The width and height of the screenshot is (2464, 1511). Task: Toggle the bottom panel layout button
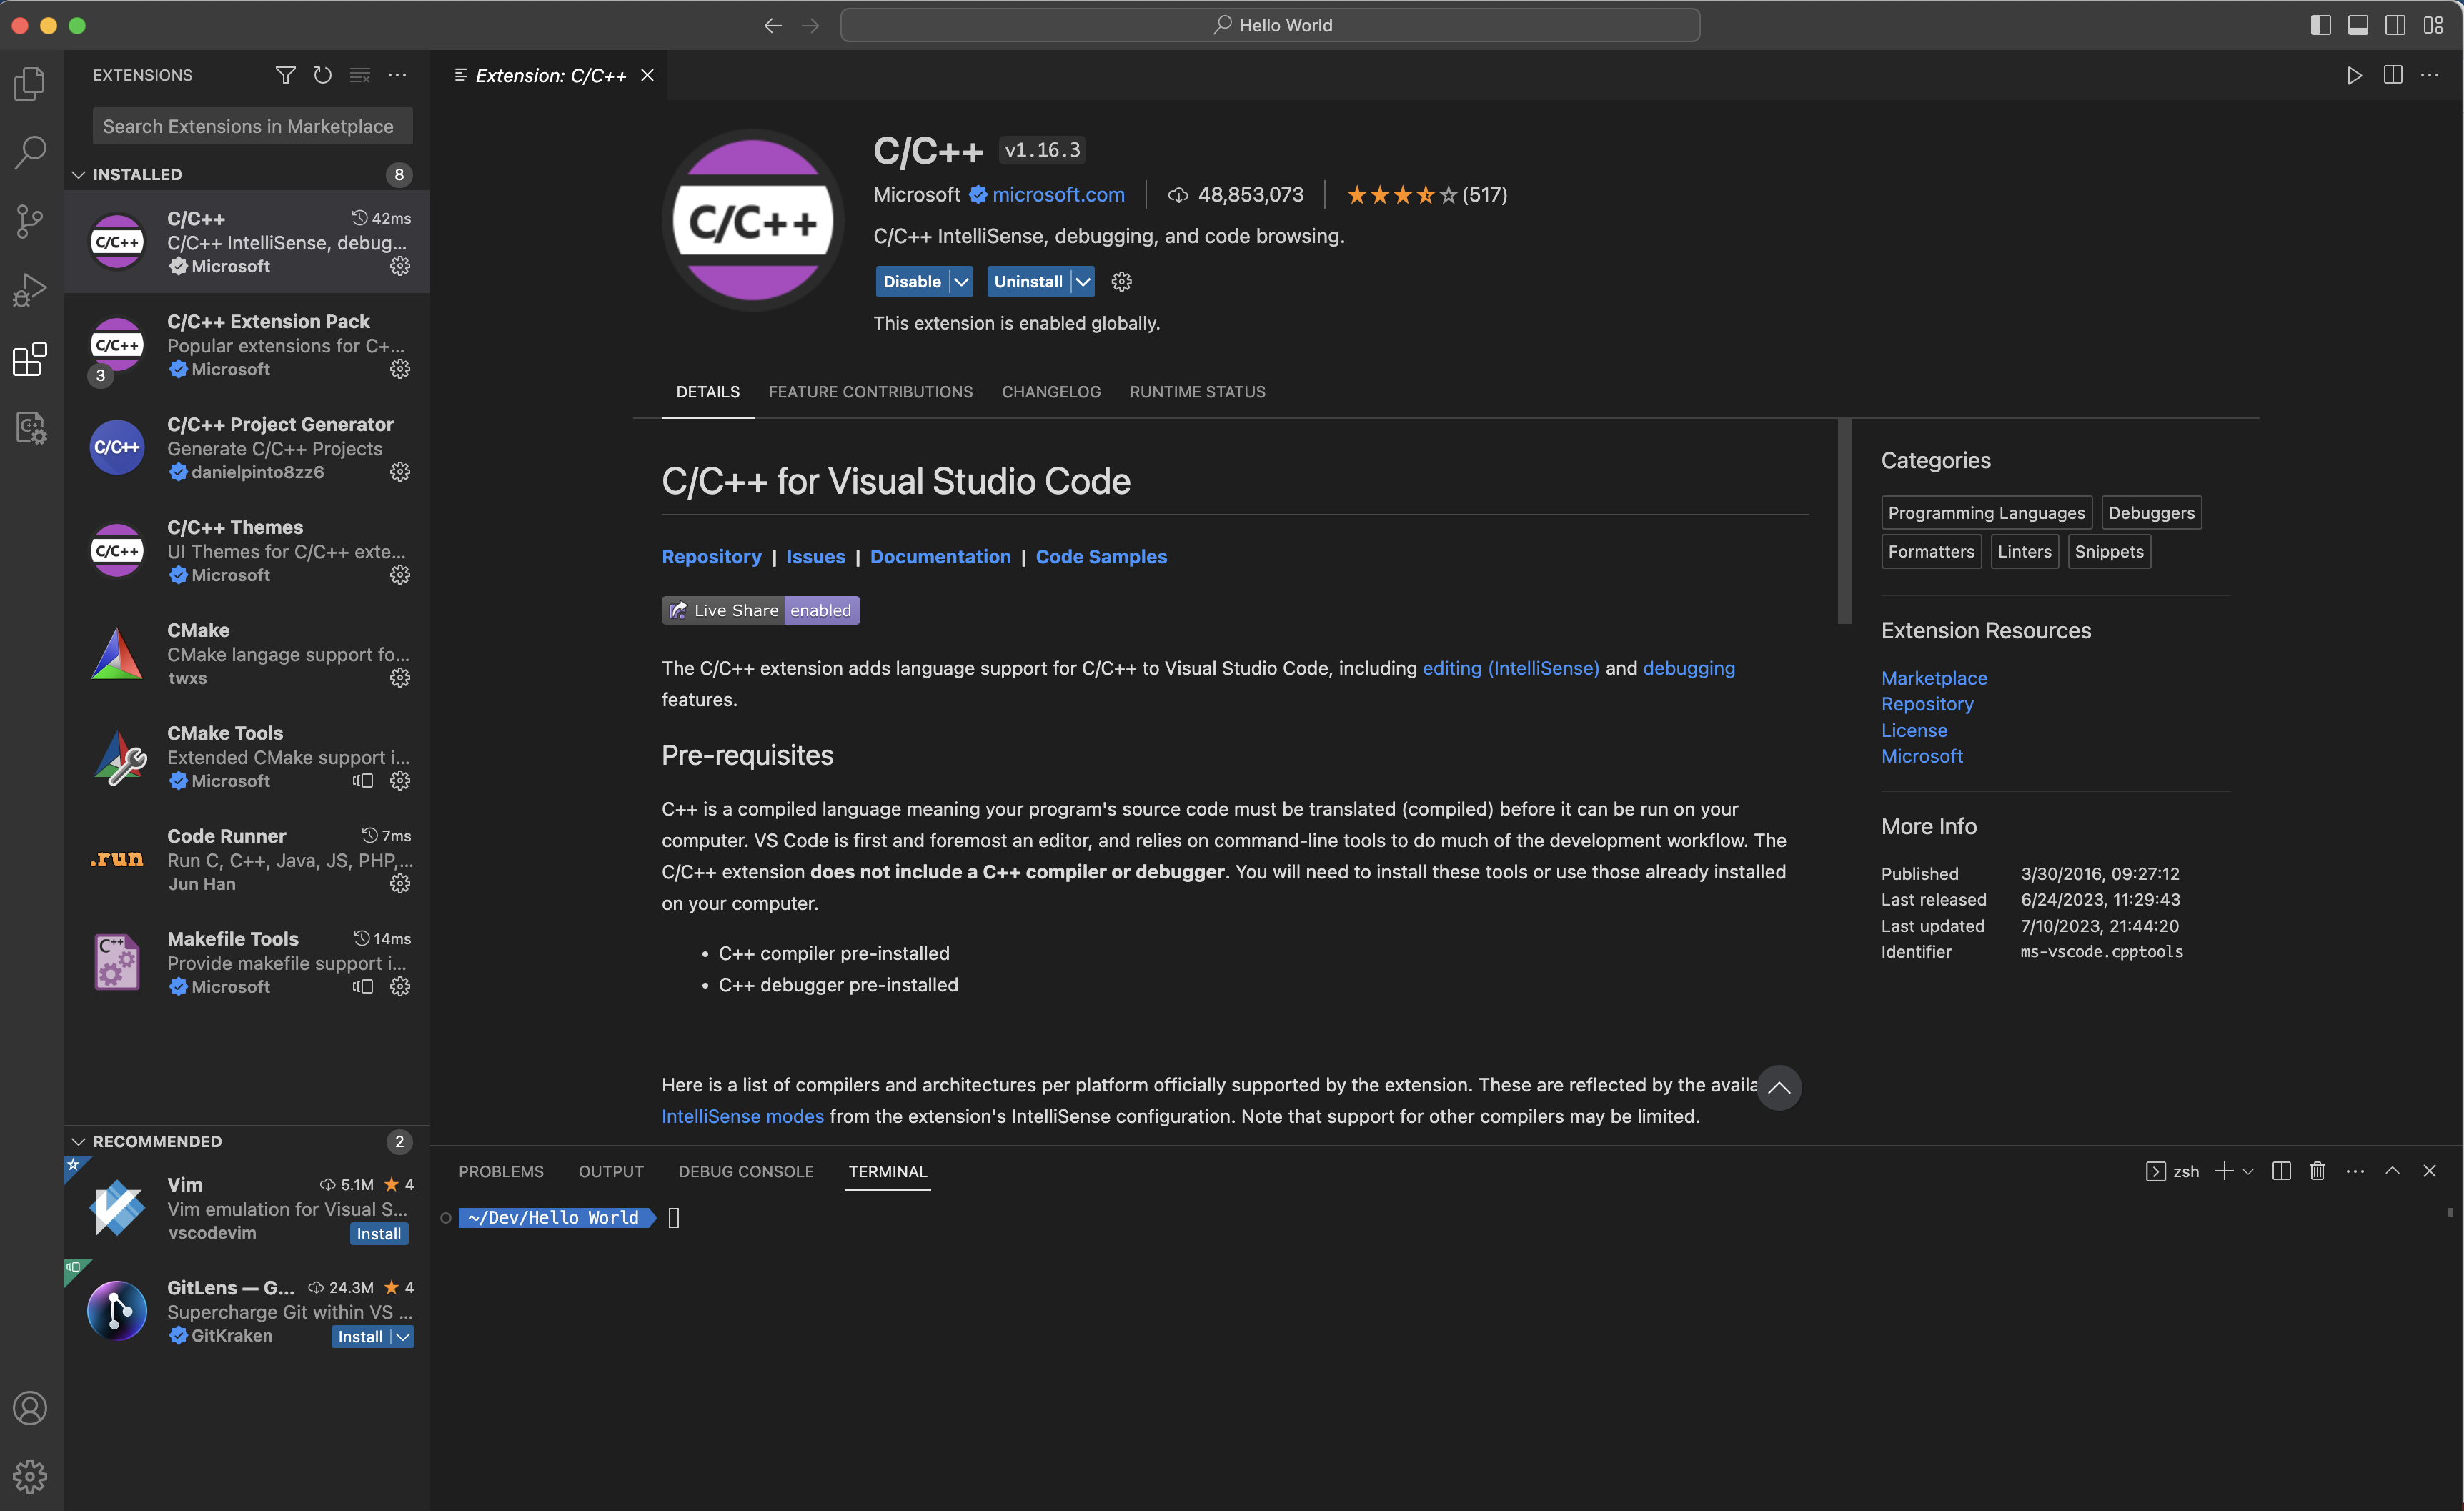point(2358,25)
